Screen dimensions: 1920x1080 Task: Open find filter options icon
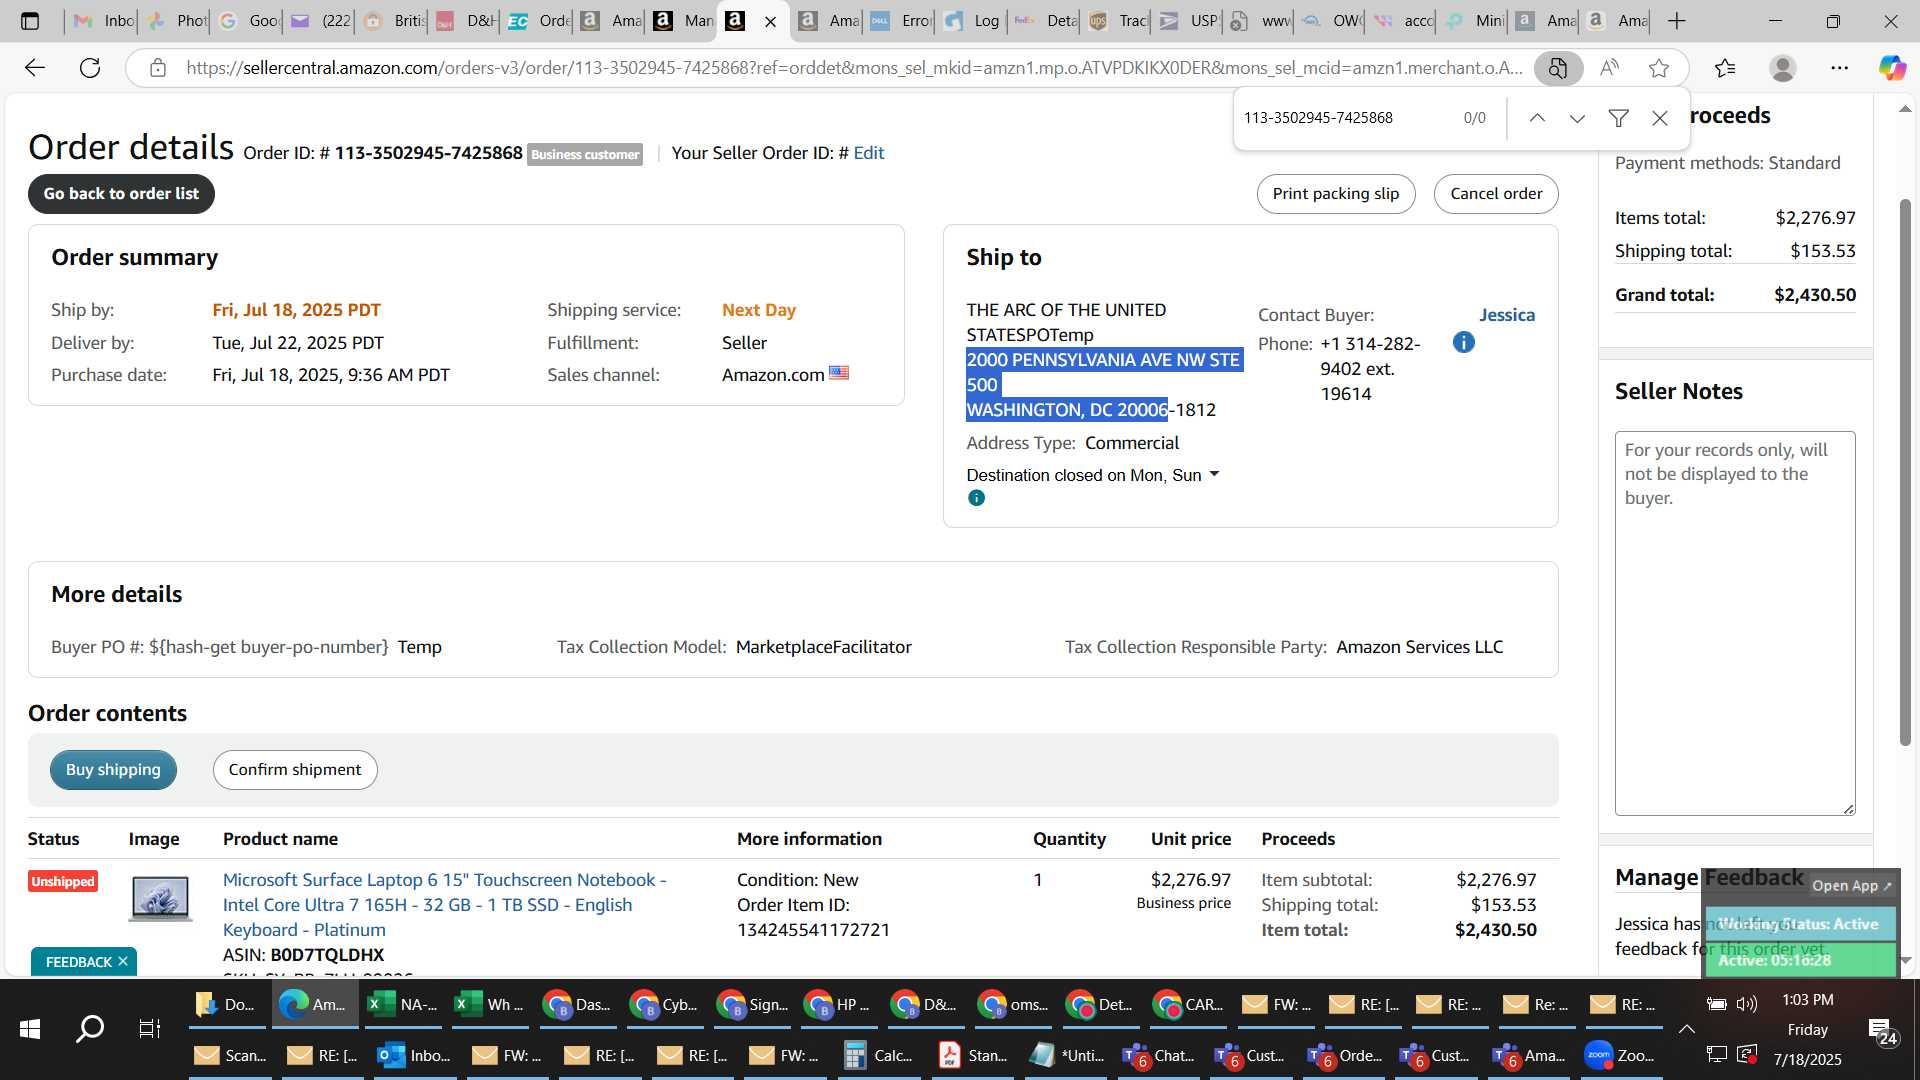1618,118
